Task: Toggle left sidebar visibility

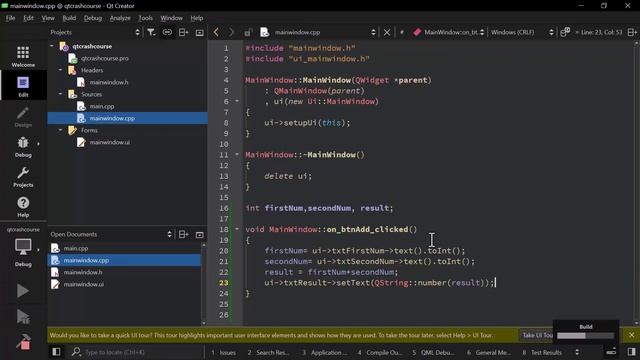Action: [56, 352]
